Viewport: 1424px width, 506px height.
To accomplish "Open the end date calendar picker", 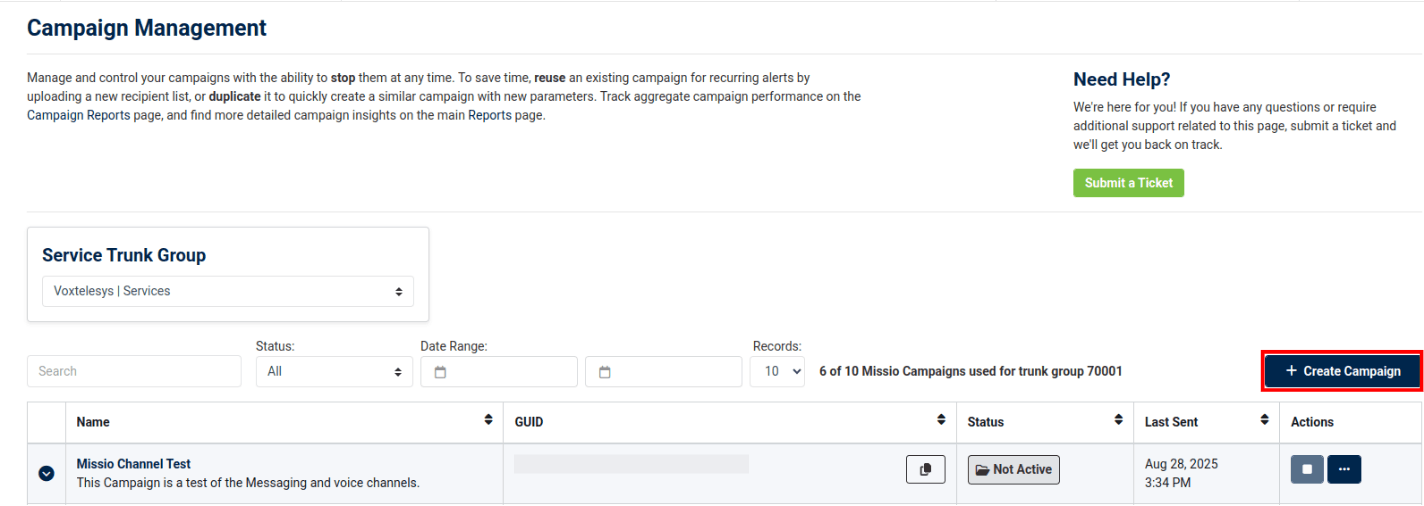I will [664, 372].
